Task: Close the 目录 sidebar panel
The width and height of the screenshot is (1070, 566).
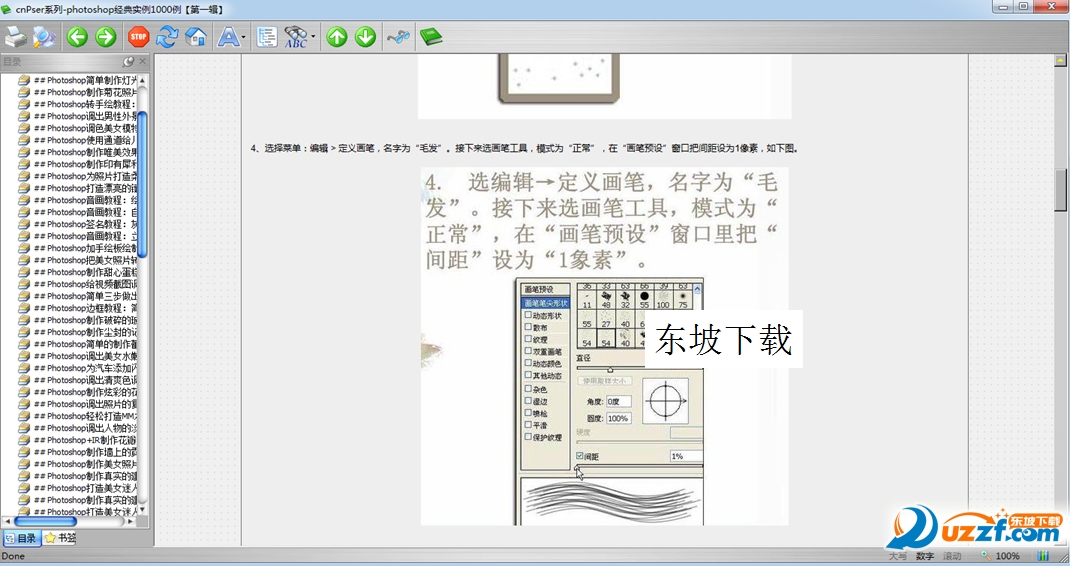Action: pyautogui.click(x=143, y=61)
